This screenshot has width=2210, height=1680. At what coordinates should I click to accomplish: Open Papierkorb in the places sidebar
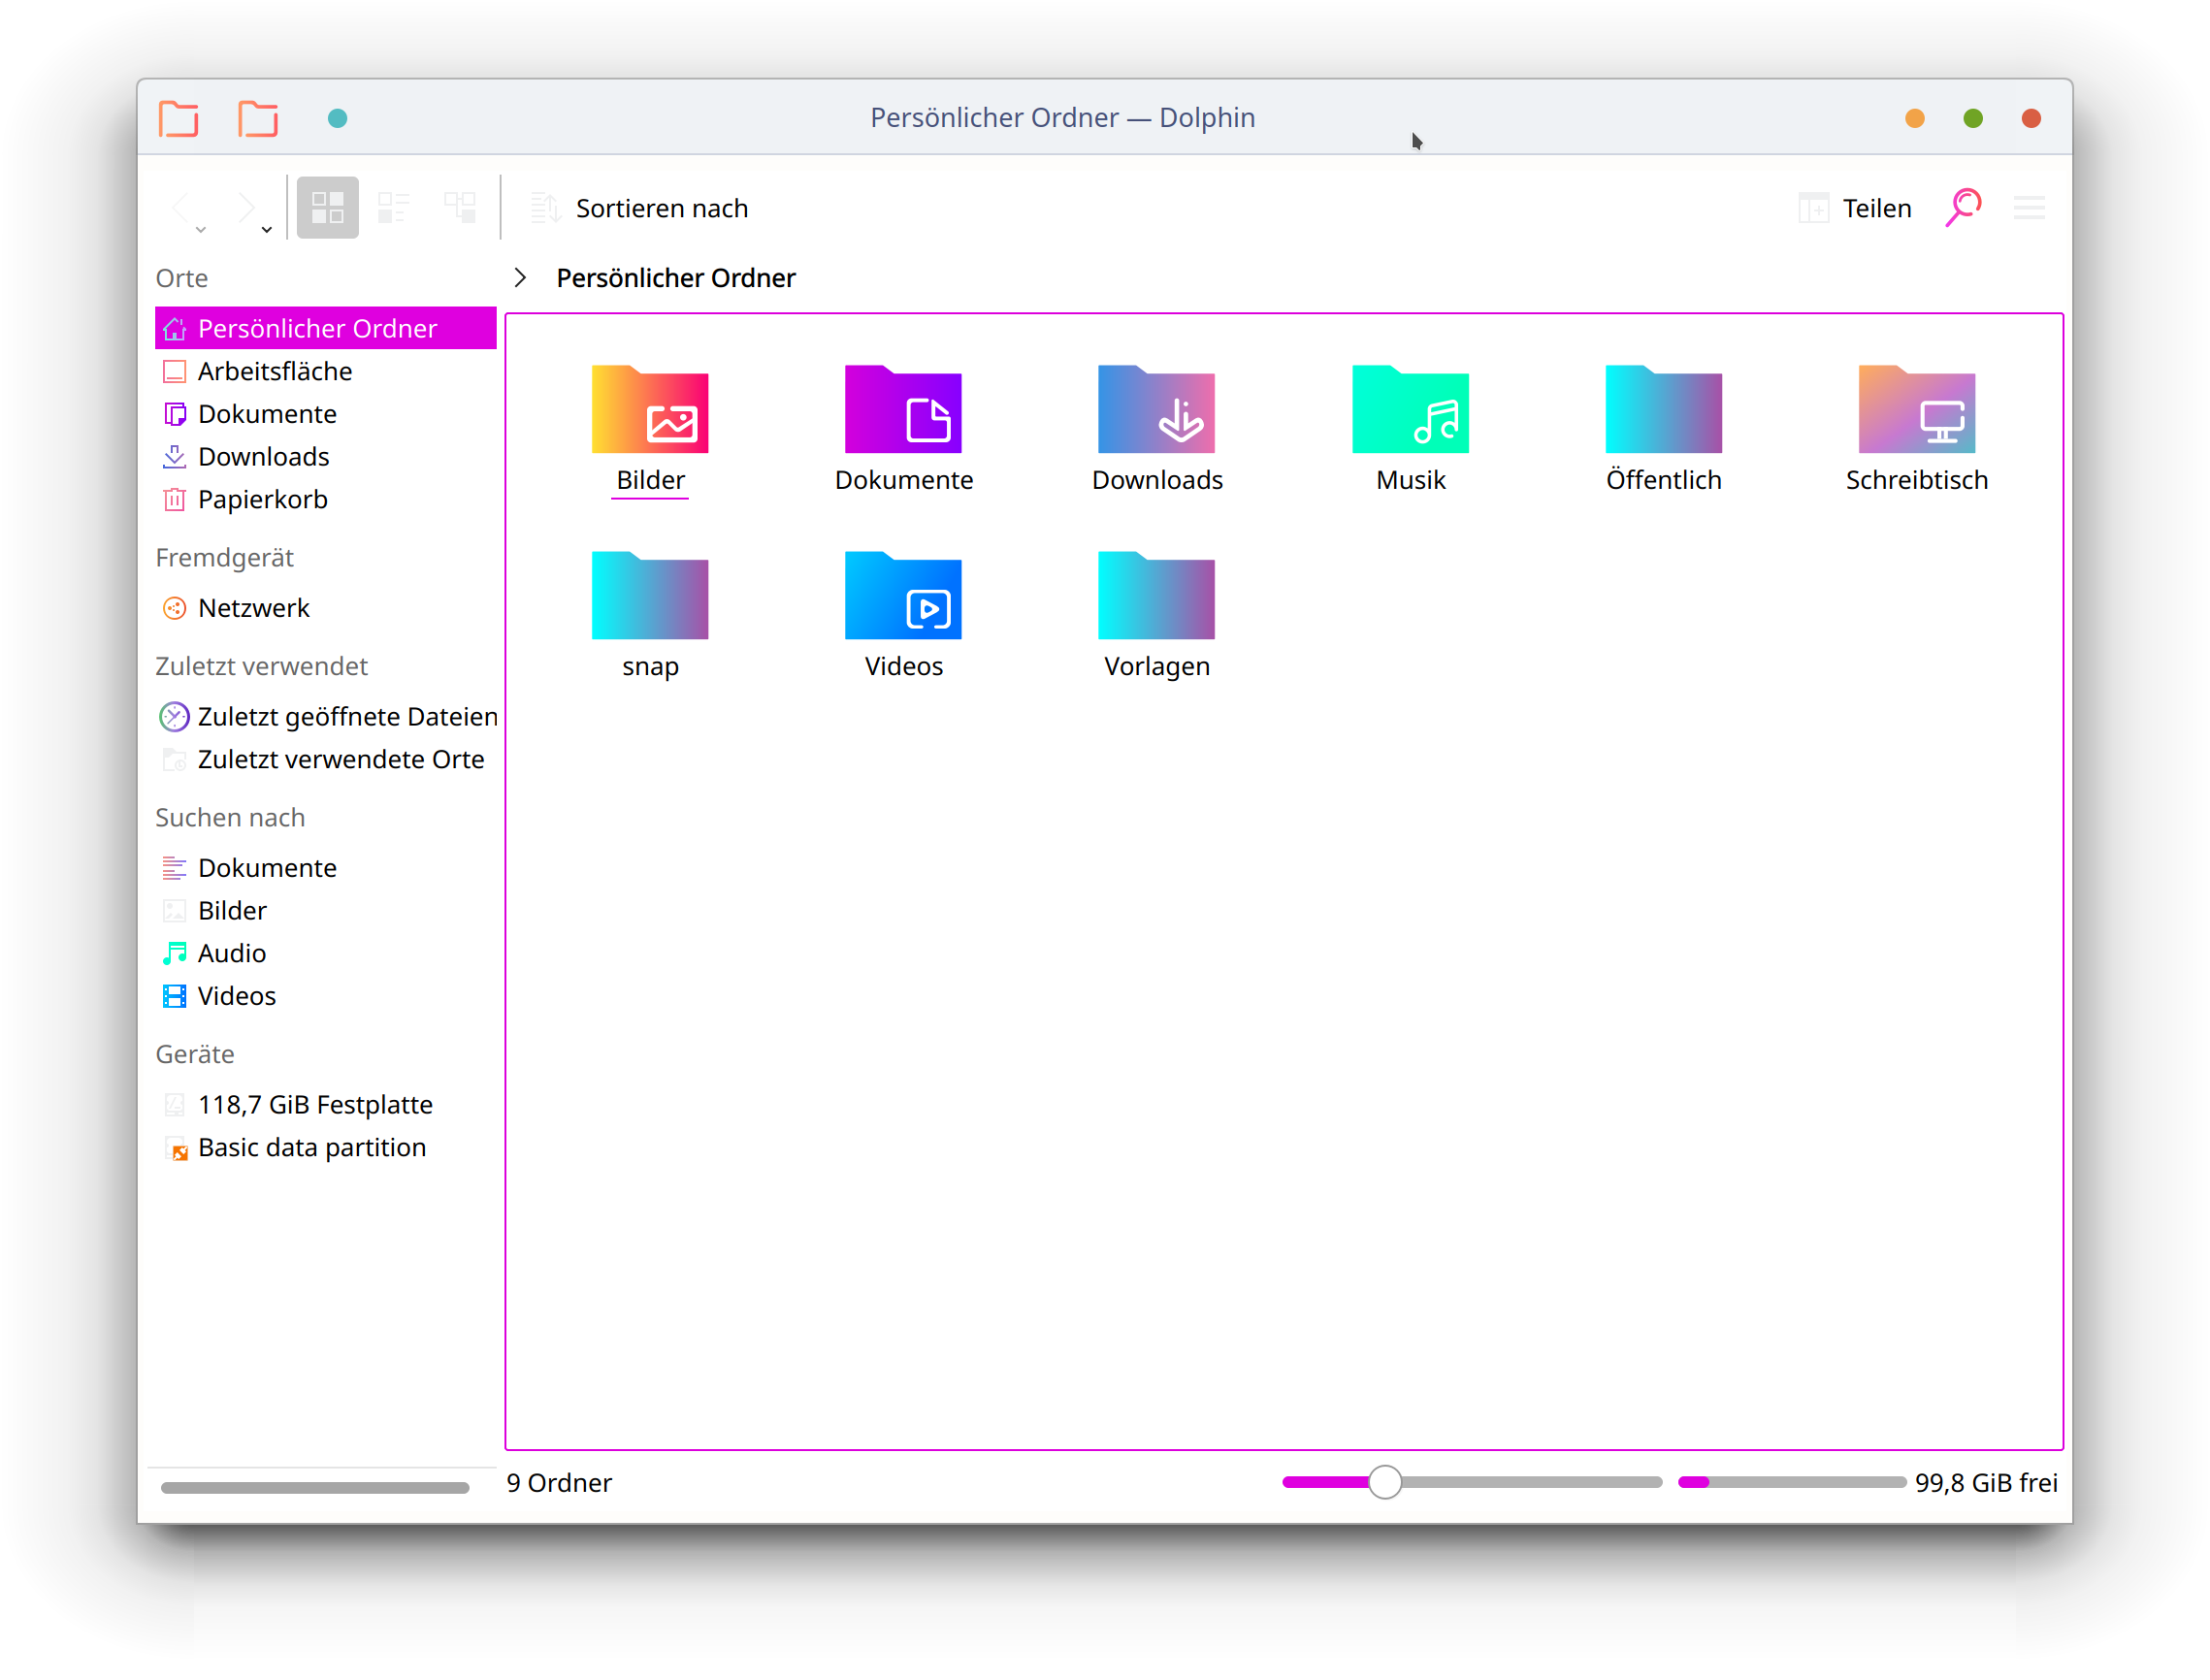(262, 499)
